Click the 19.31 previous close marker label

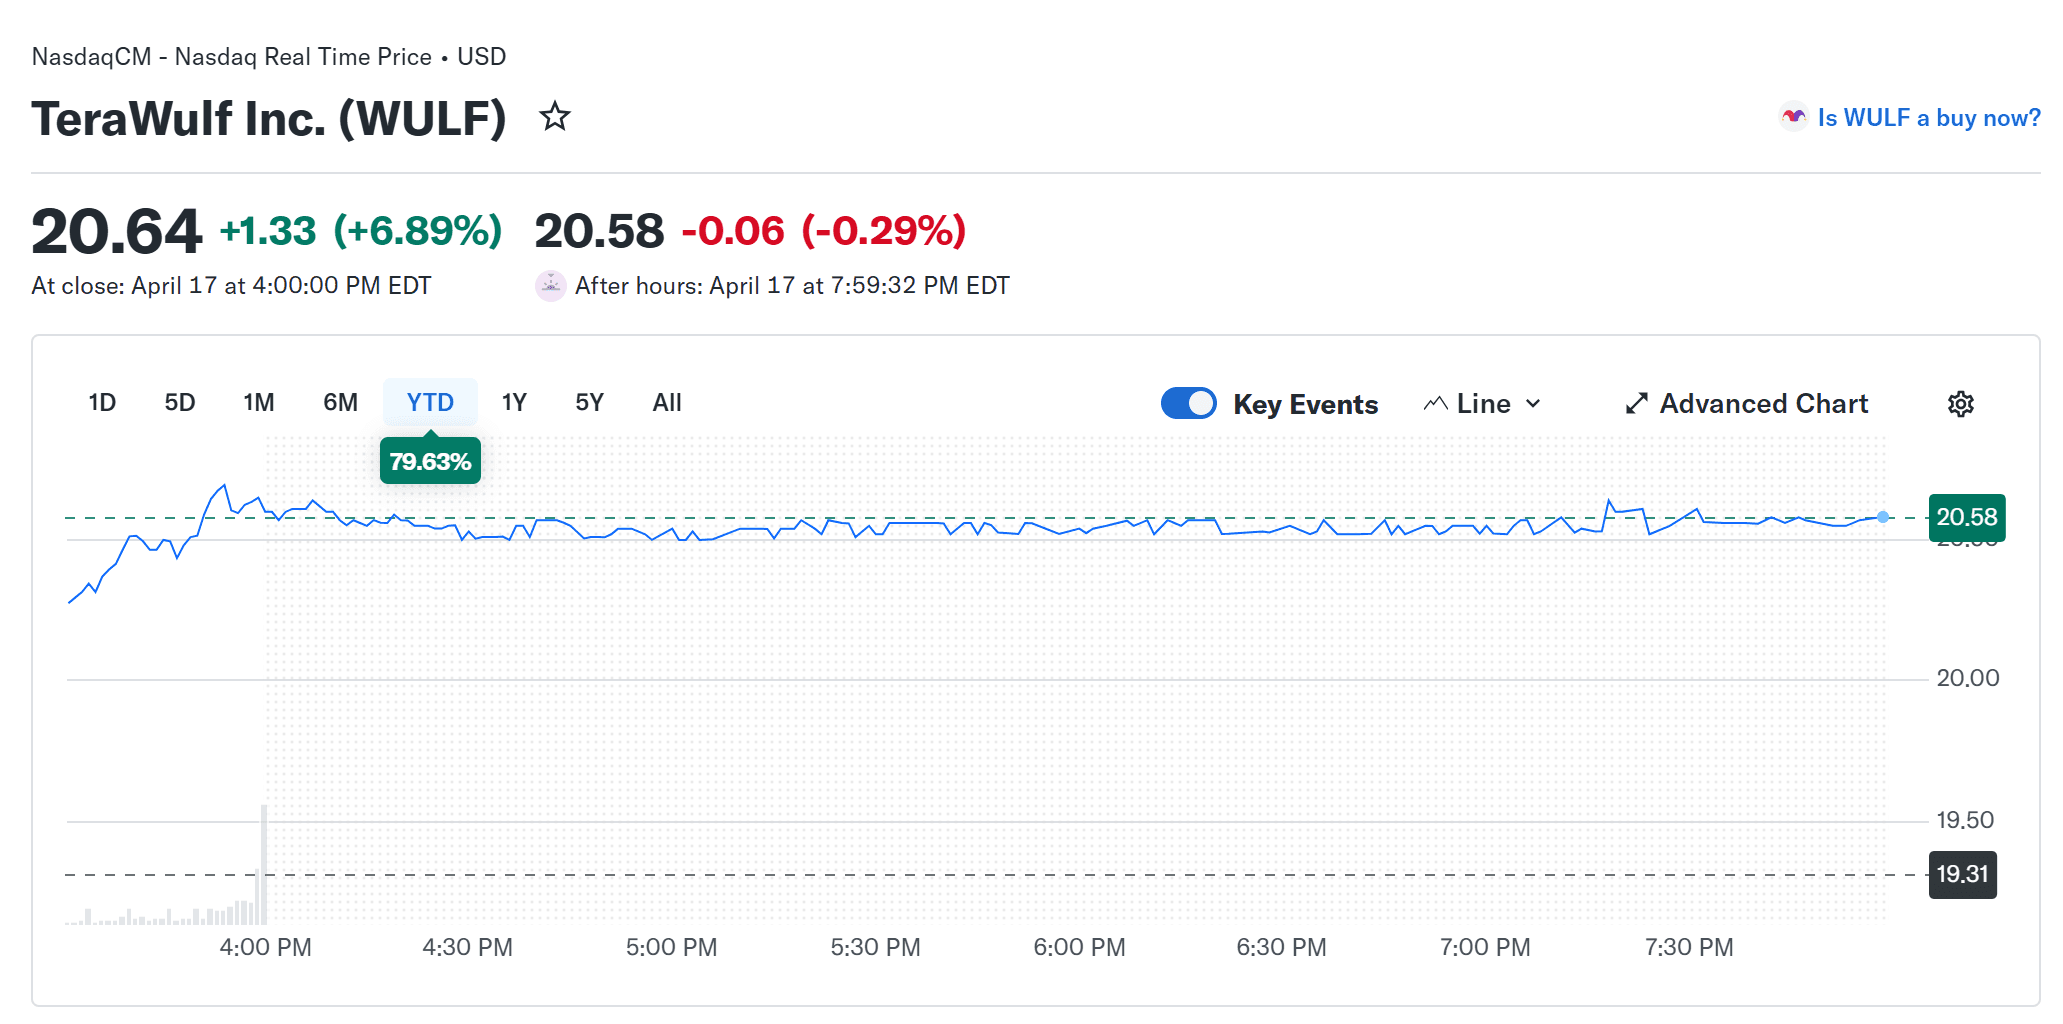pyautogui.click(x=1962, y=875)
